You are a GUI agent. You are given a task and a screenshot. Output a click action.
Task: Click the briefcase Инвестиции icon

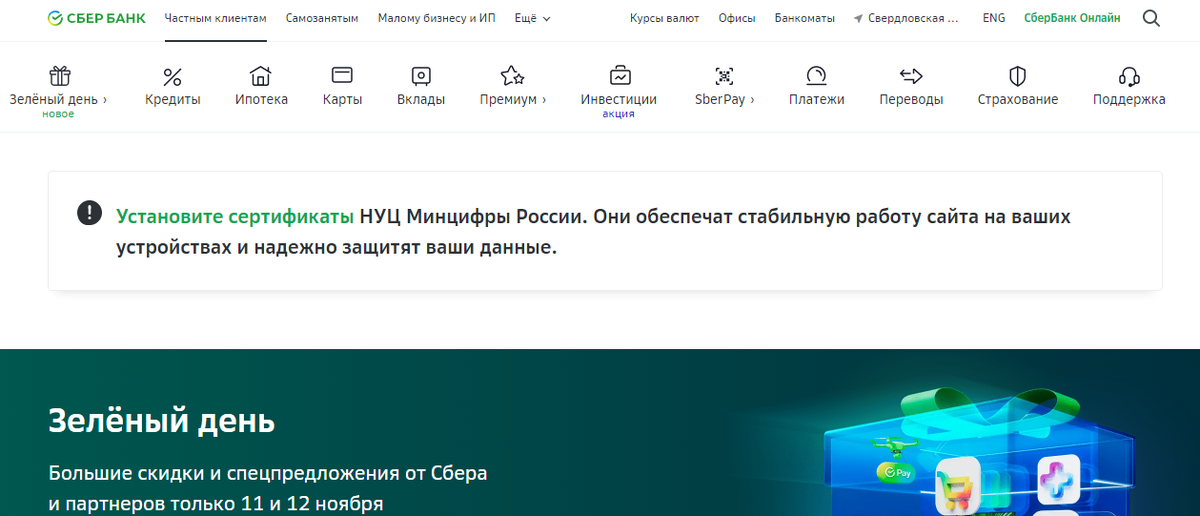619,76
